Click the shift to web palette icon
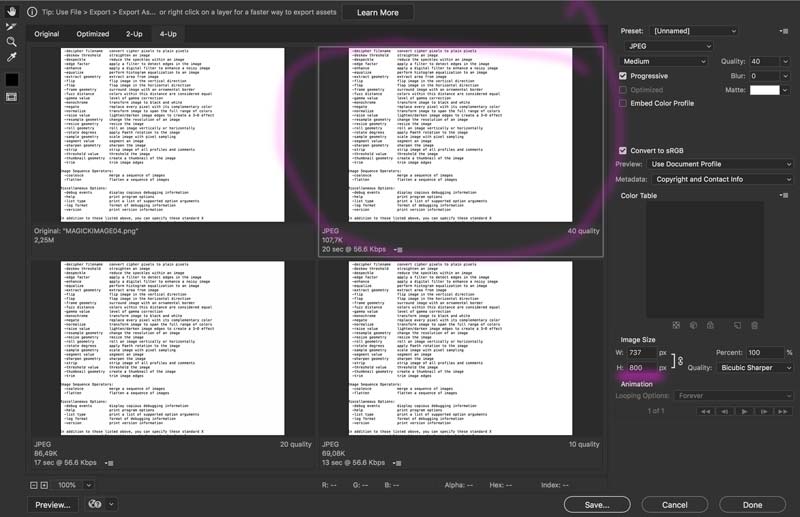The height and width of the screenshot is (517, 800). [x=693, y=325]
